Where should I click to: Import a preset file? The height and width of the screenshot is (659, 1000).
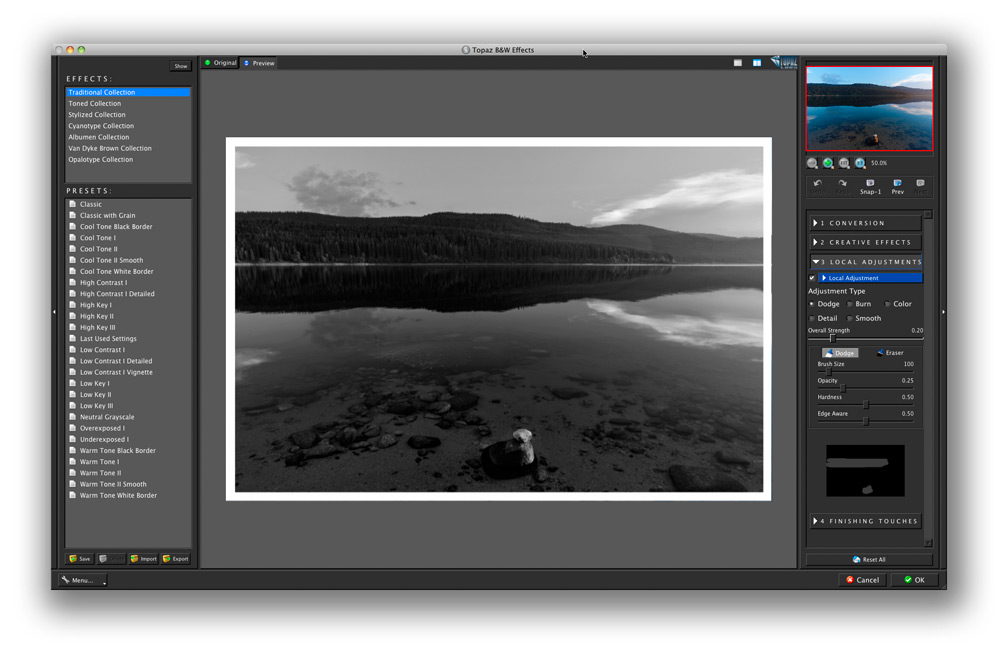pos(143,559)
